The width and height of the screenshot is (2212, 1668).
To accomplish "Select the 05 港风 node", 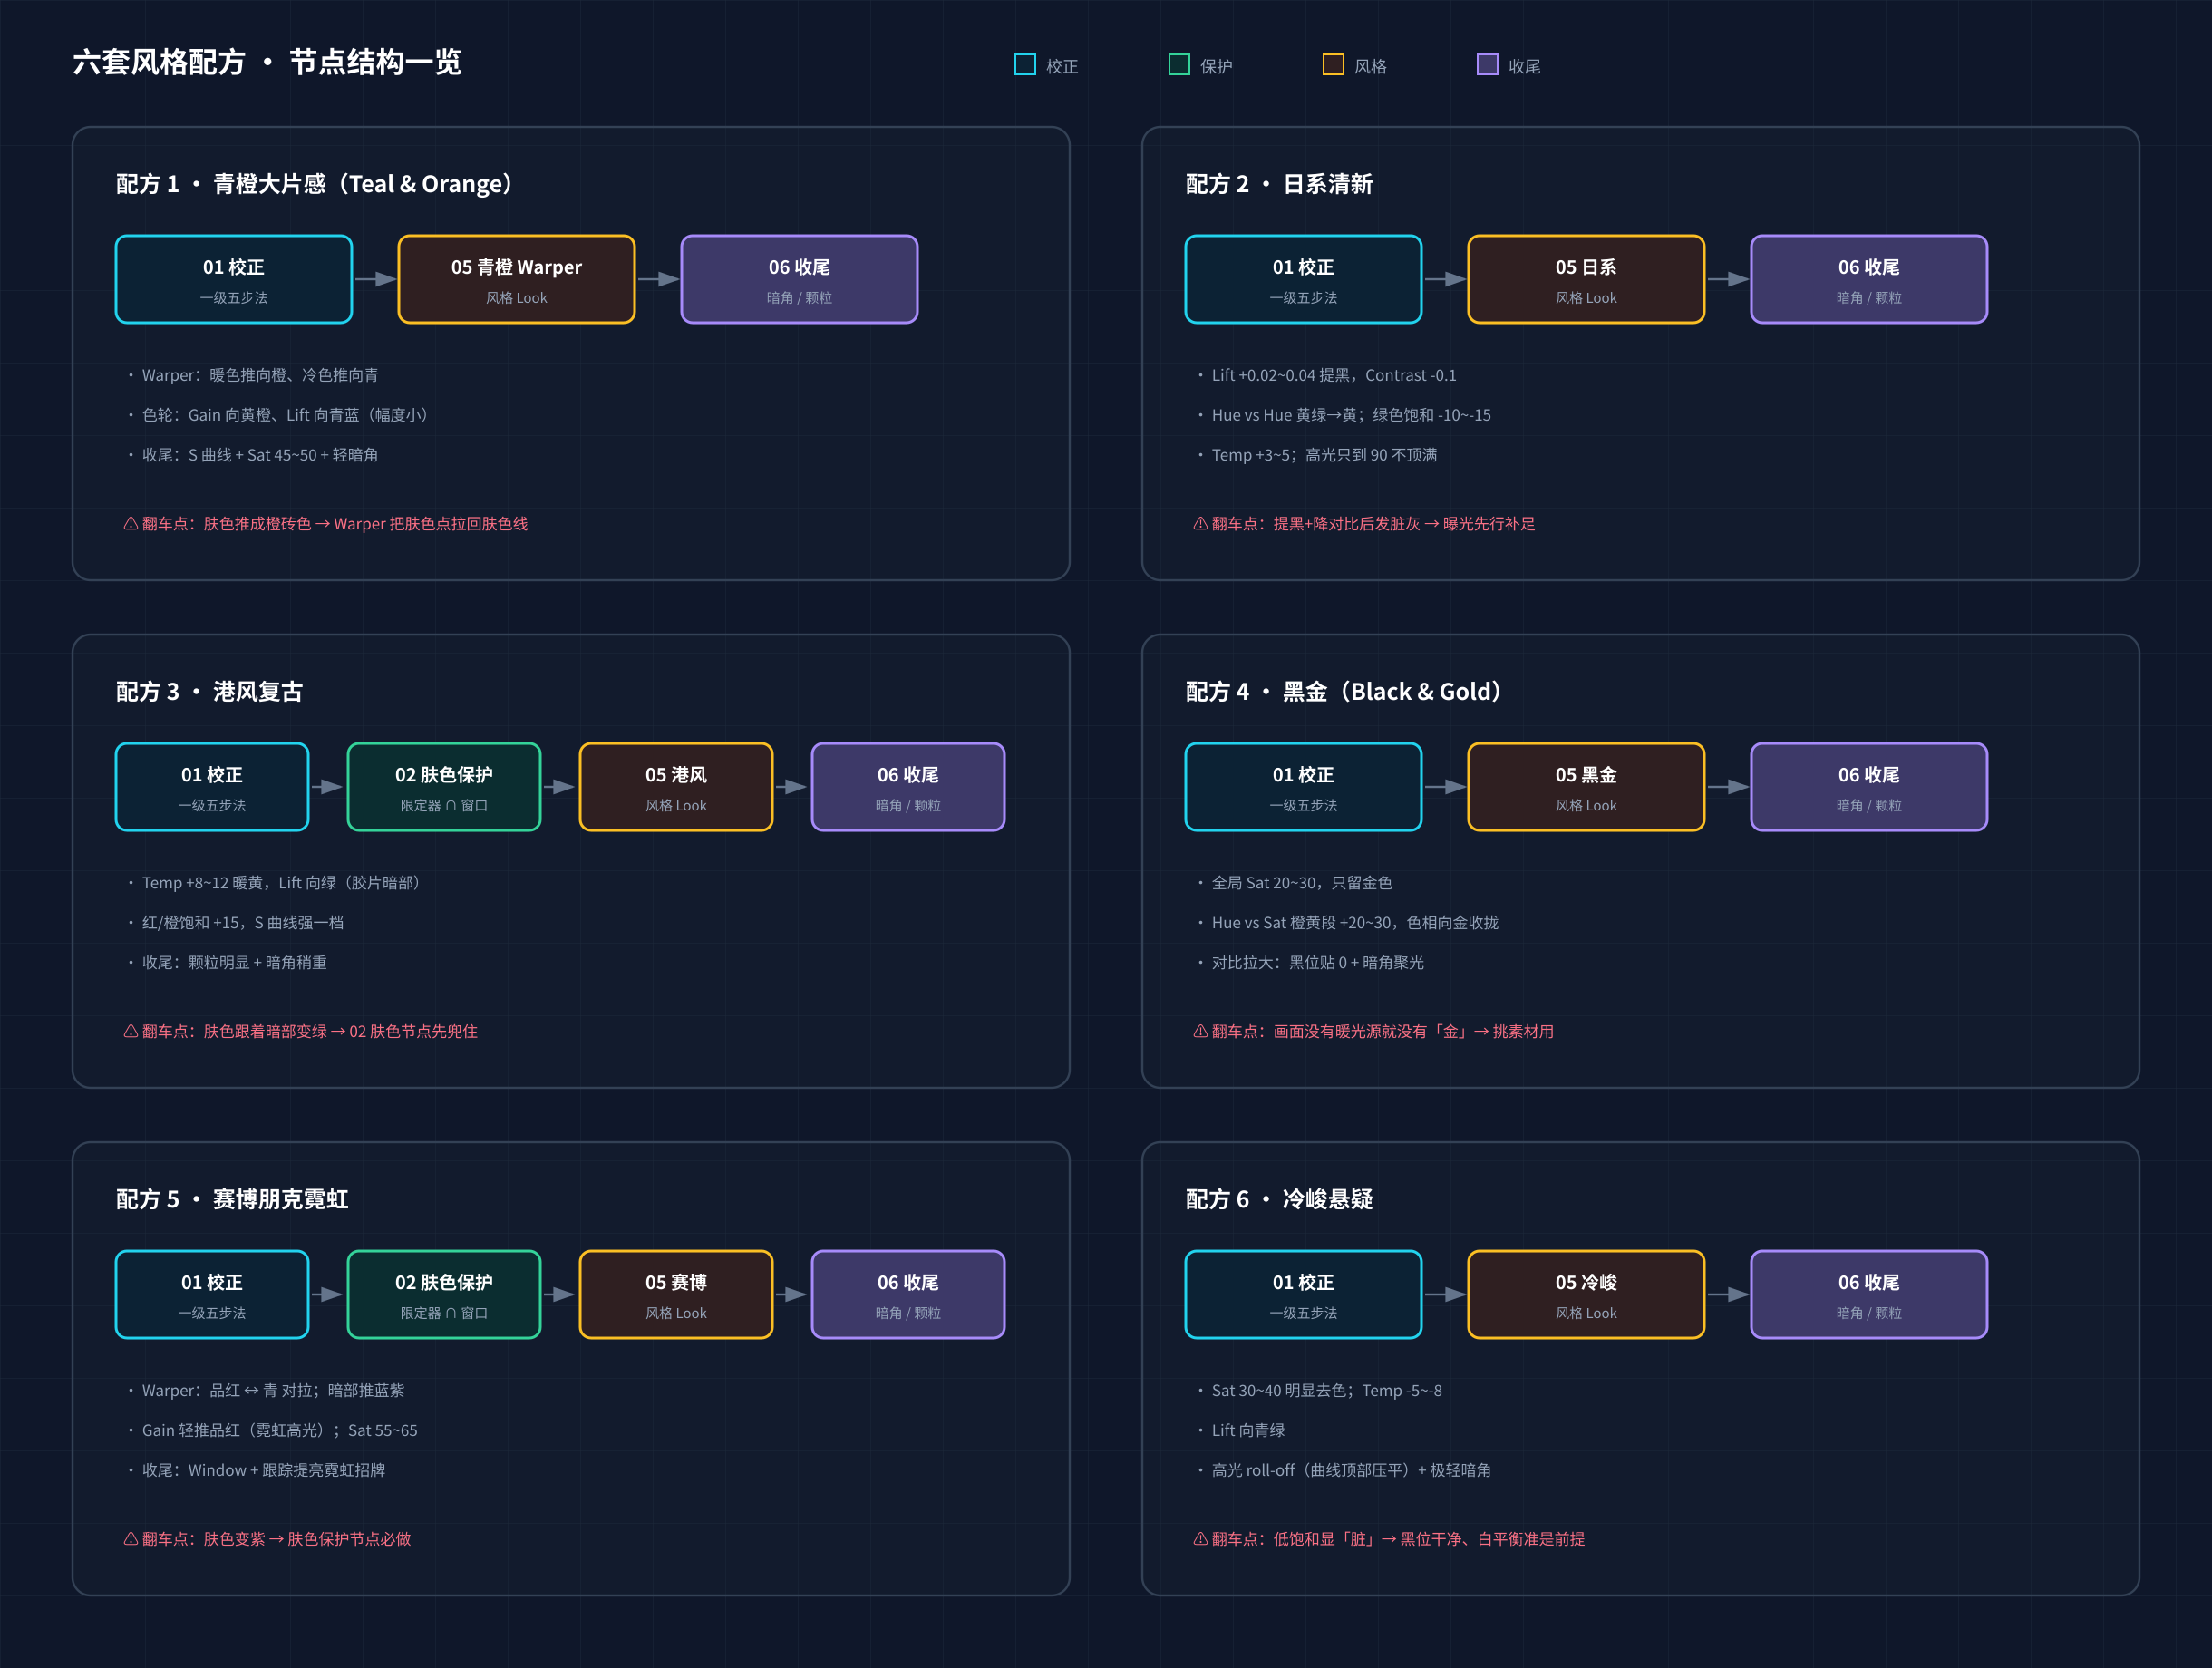I will tap(676, 787).
